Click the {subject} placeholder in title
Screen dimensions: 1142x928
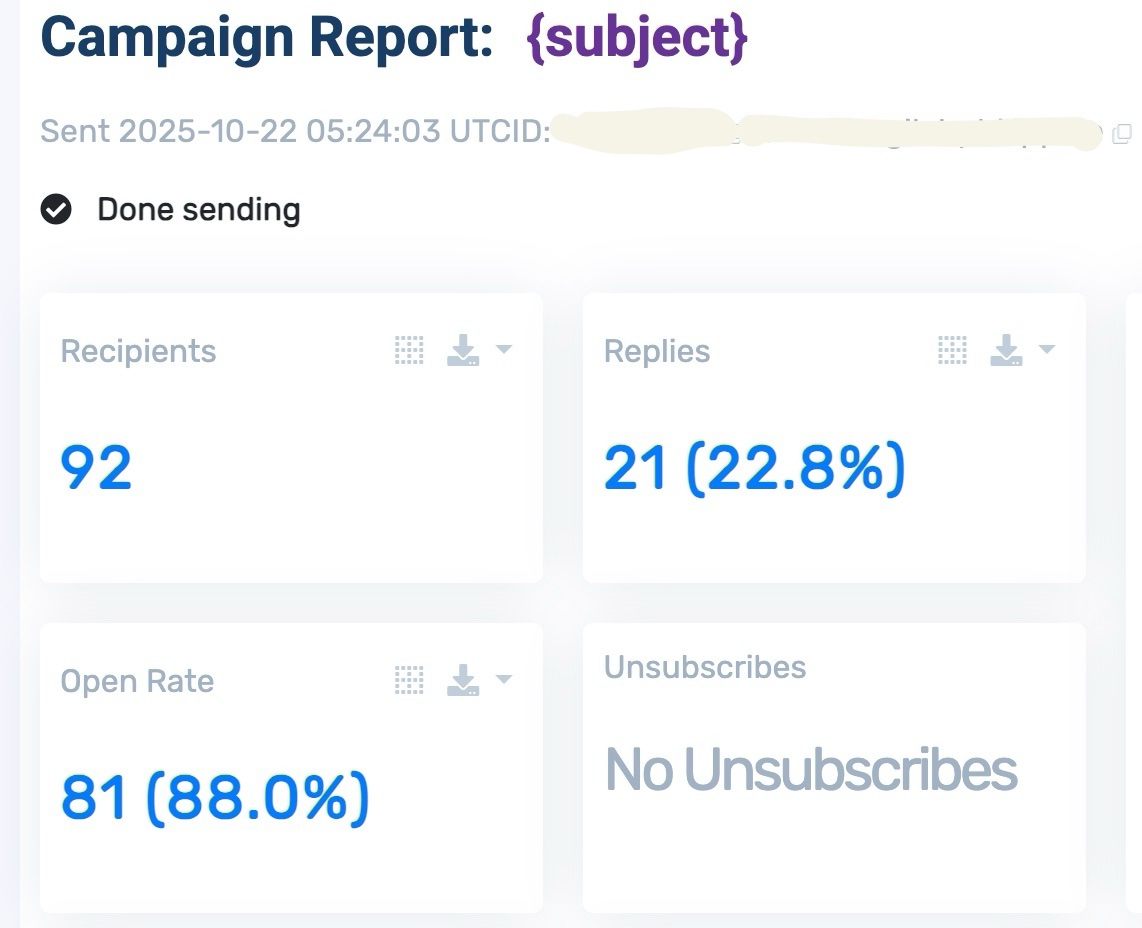[635, 38]
